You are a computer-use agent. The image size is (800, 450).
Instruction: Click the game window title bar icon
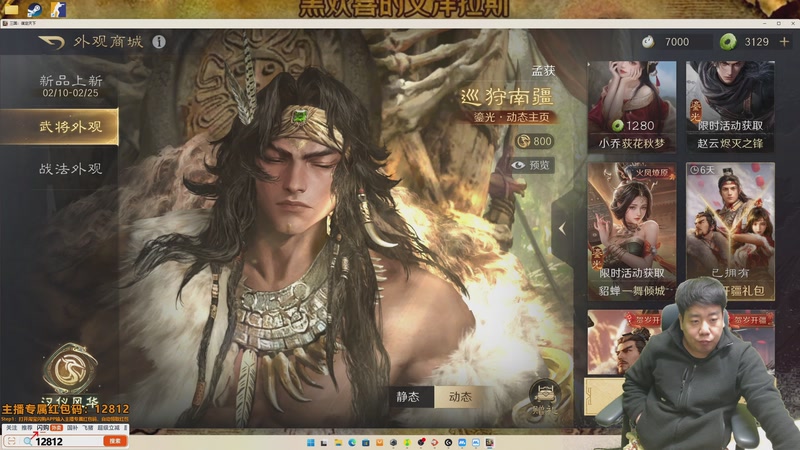pos(5,23)
